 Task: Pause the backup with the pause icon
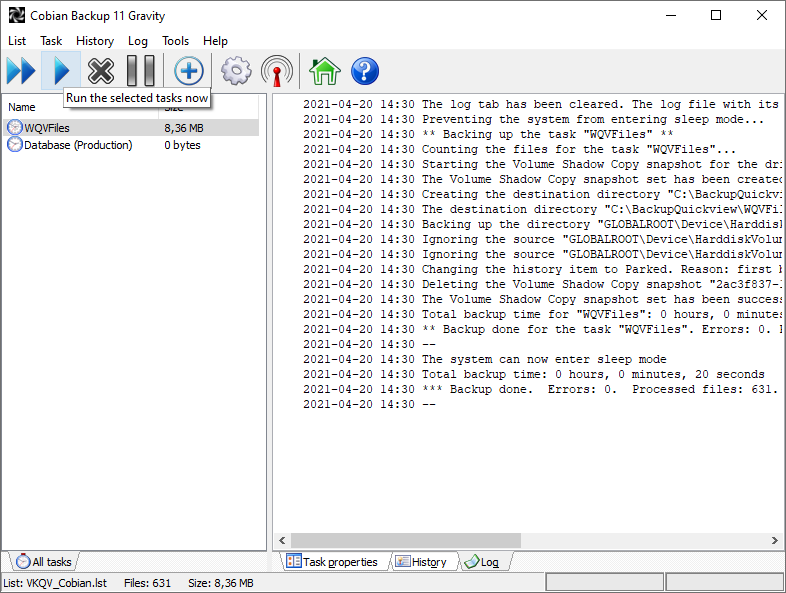(140, 71)
